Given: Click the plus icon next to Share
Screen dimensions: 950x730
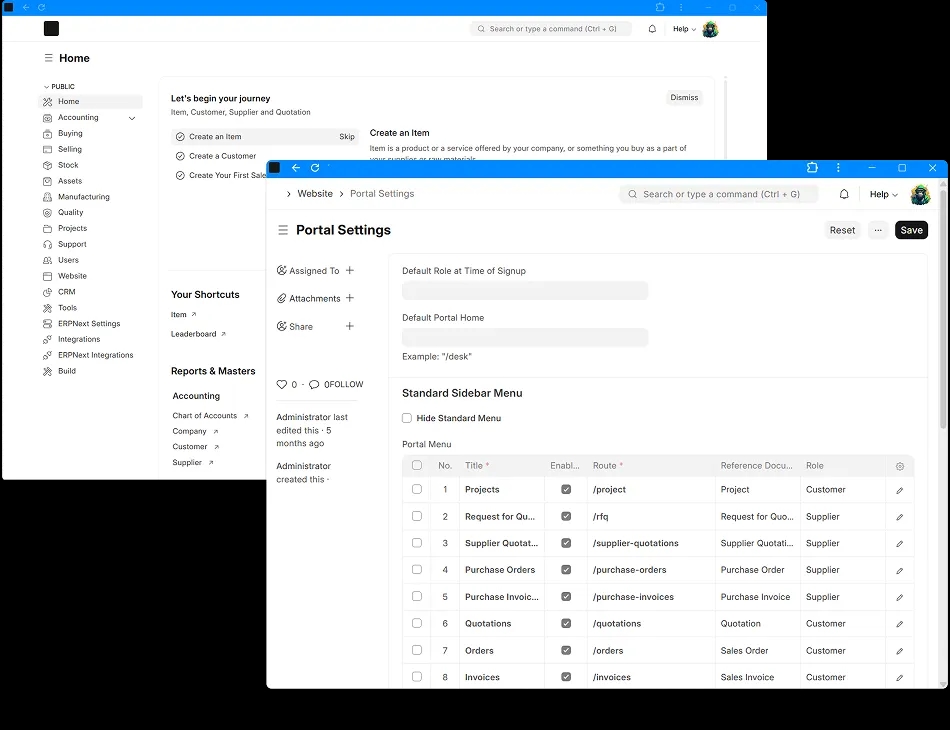Looking at the screenshot, I should tap(350, 326).
